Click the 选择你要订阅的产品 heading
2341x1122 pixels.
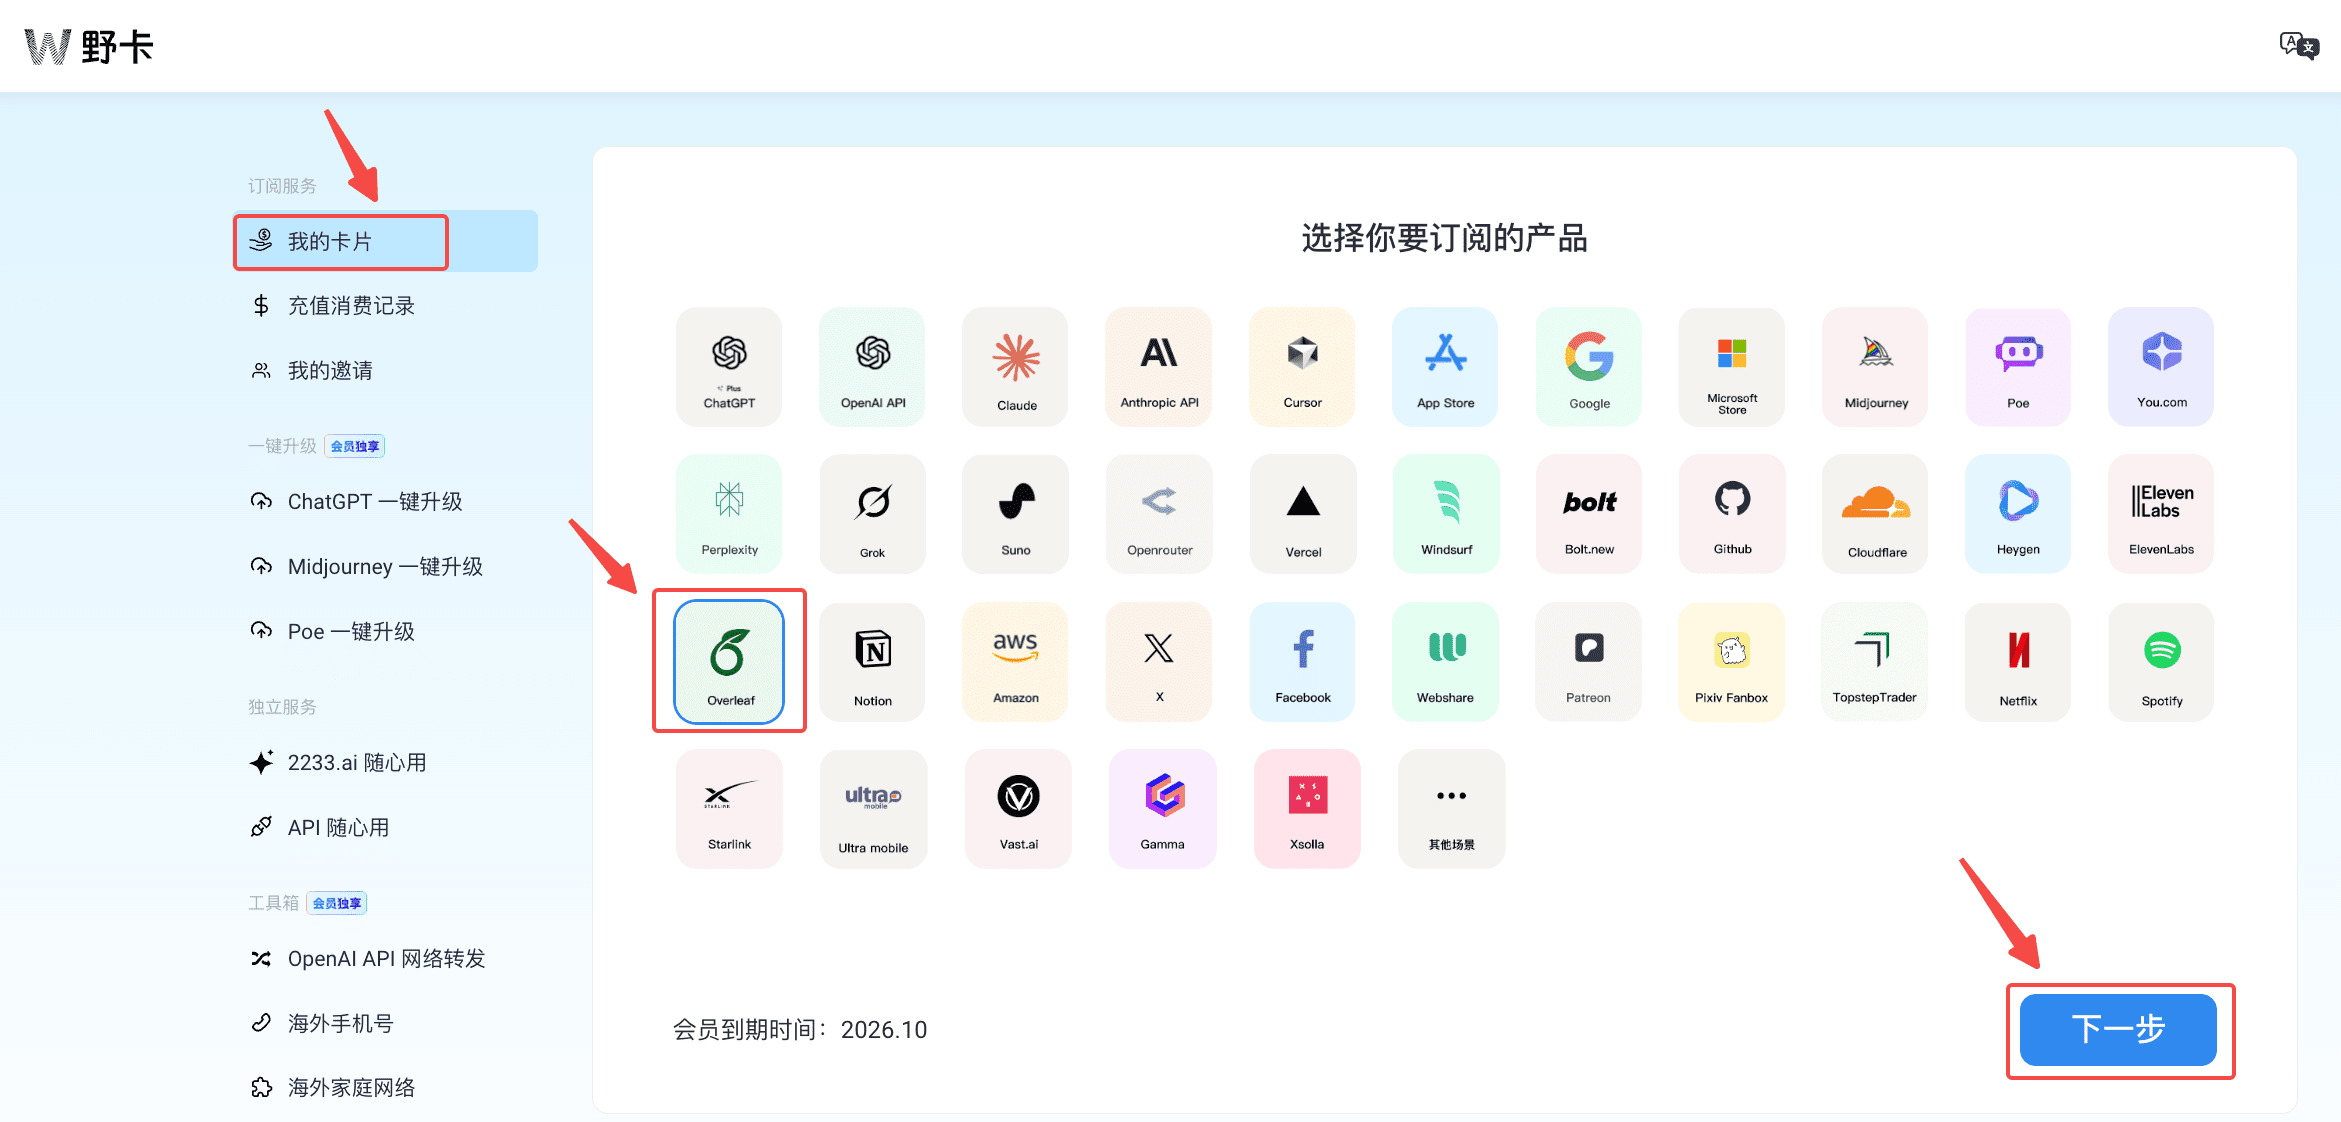(x=1445, y=238)
